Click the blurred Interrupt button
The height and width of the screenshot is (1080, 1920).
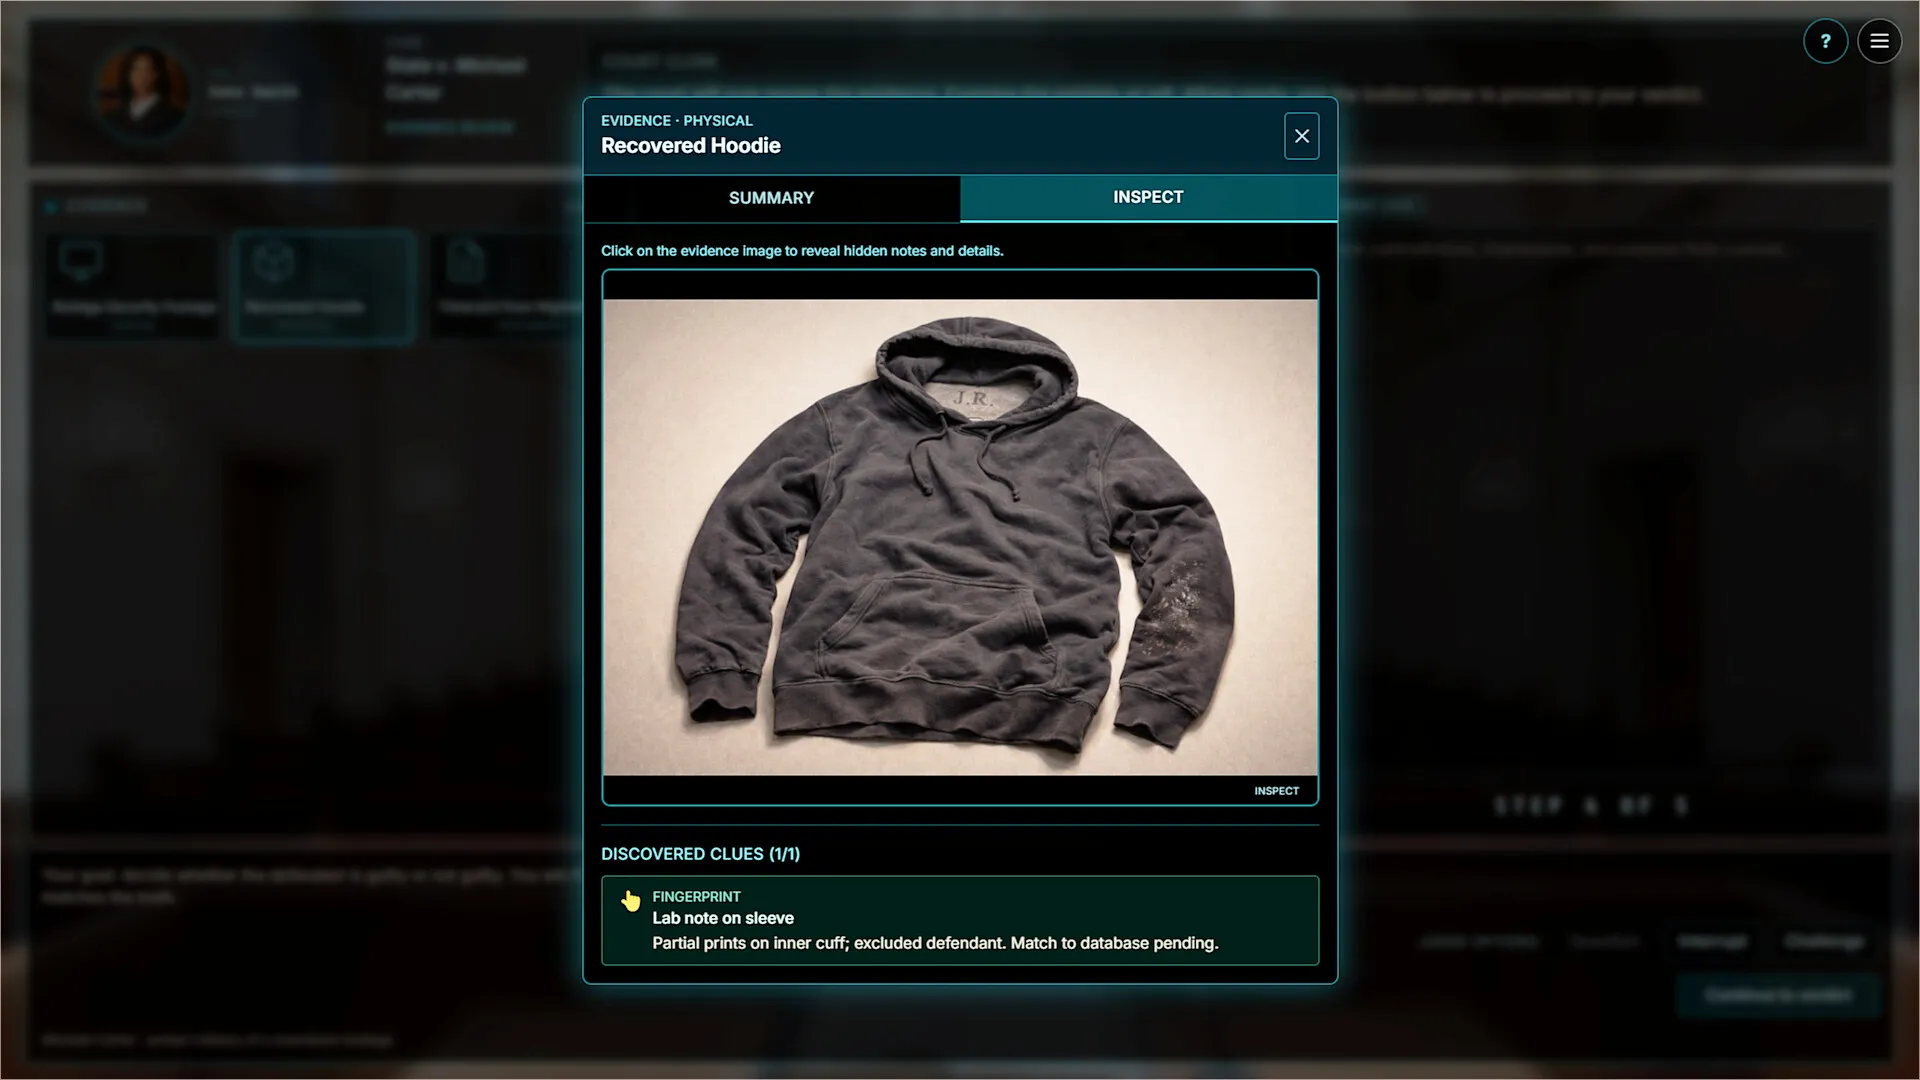pos(1712,942)
